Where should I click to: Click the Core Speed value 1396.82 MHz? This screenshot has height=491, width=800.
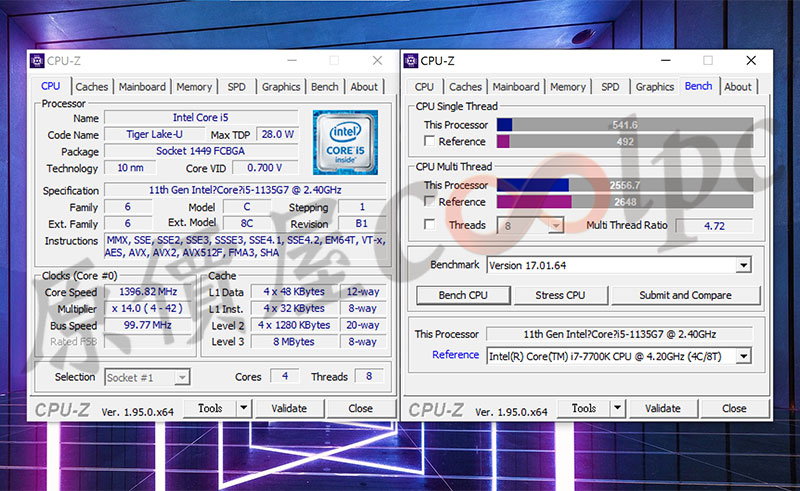point(148,292)
